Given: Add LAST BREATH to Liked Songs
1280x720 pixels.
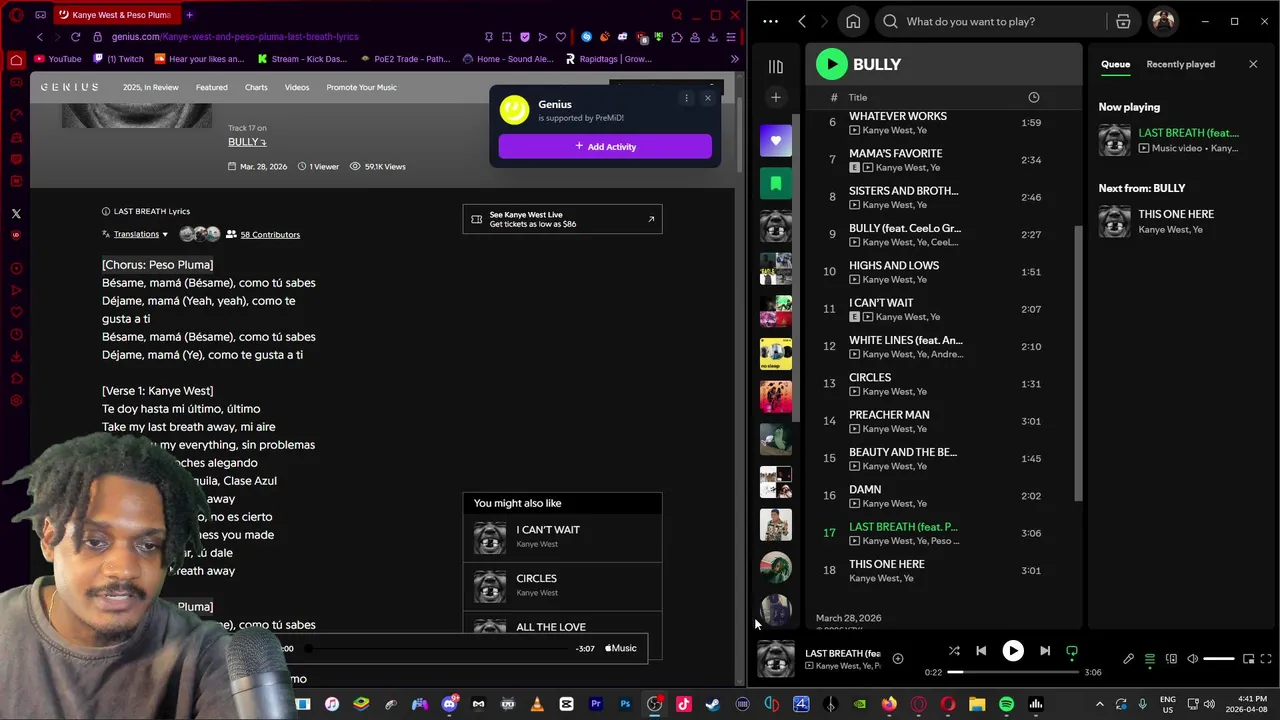Looking at the screenshot, I should [x=898, y=658].
